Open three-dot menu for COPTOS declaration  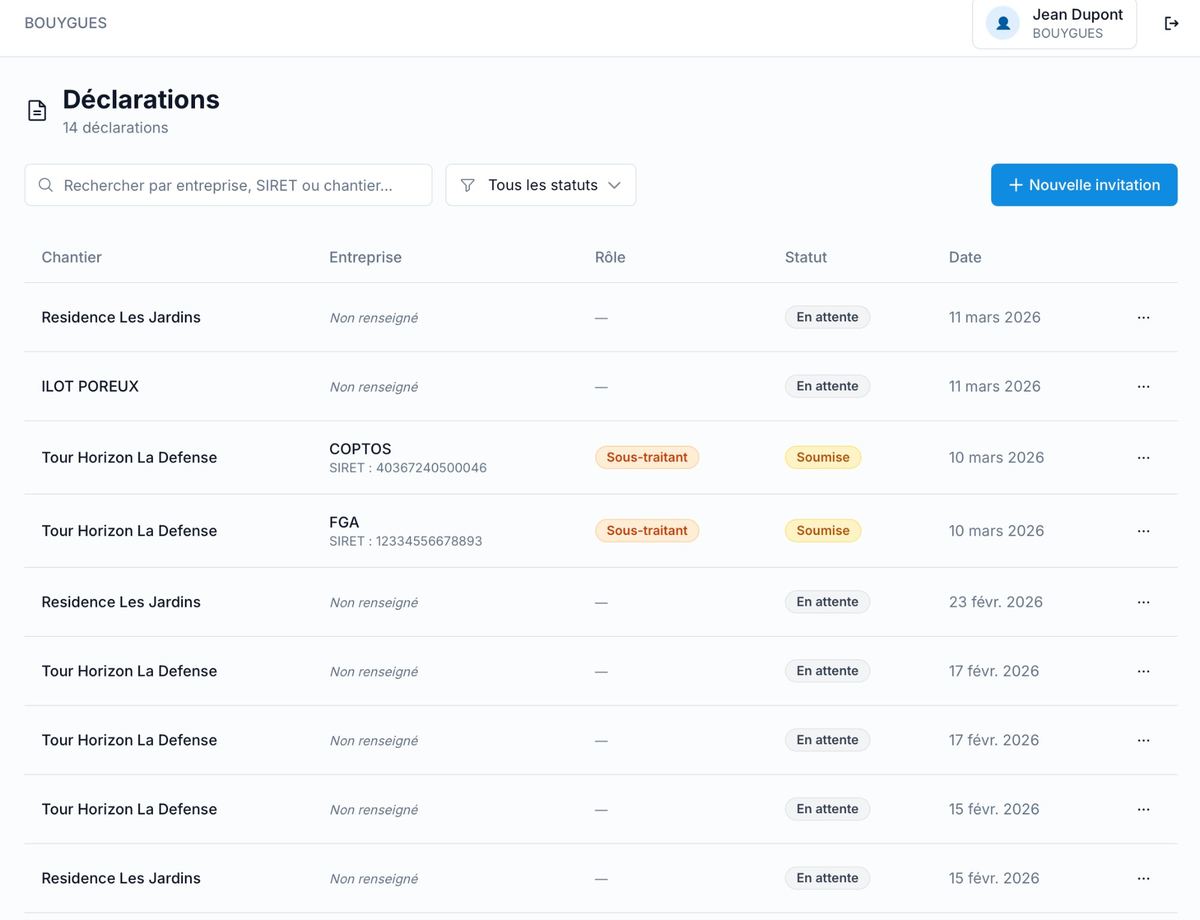pos(1143,457)
